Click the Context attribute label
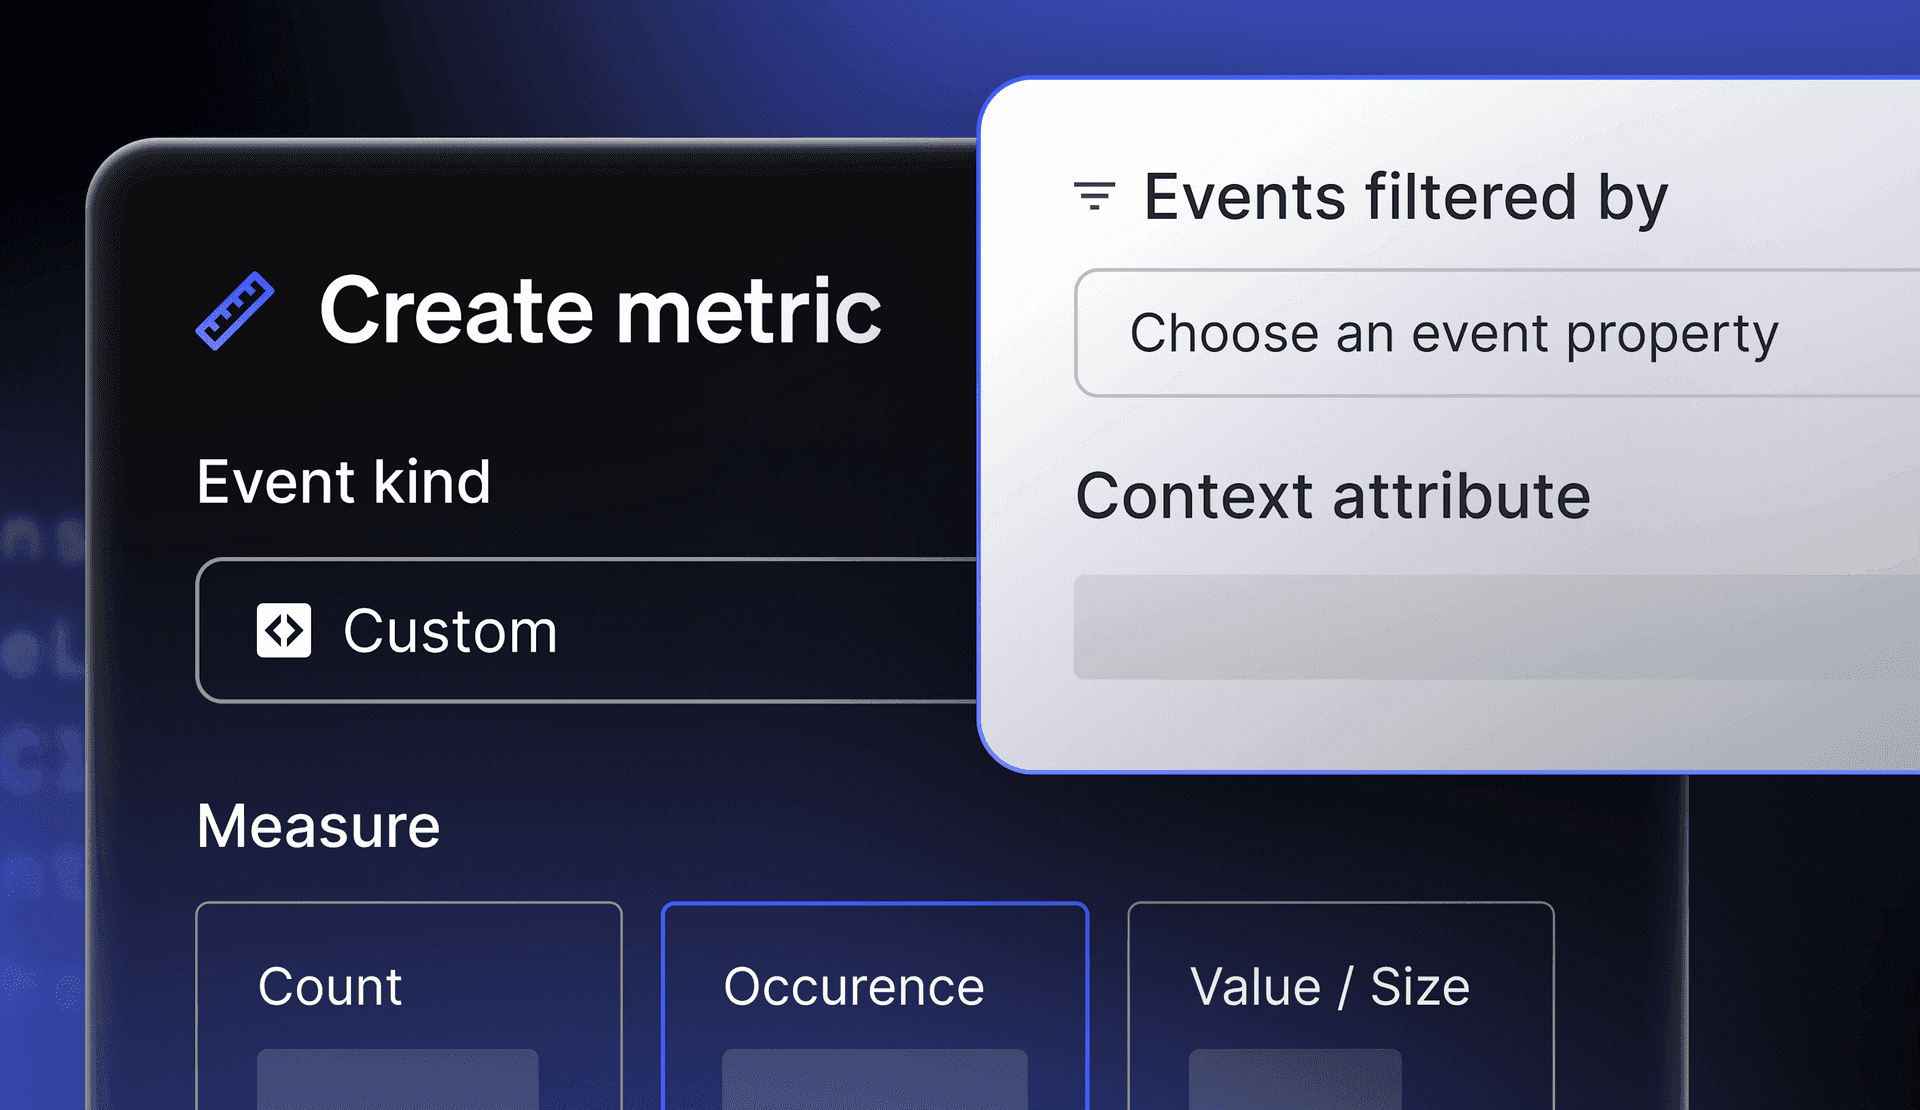This screenshot has width=1920, height=1110. tap(1334, 497)
